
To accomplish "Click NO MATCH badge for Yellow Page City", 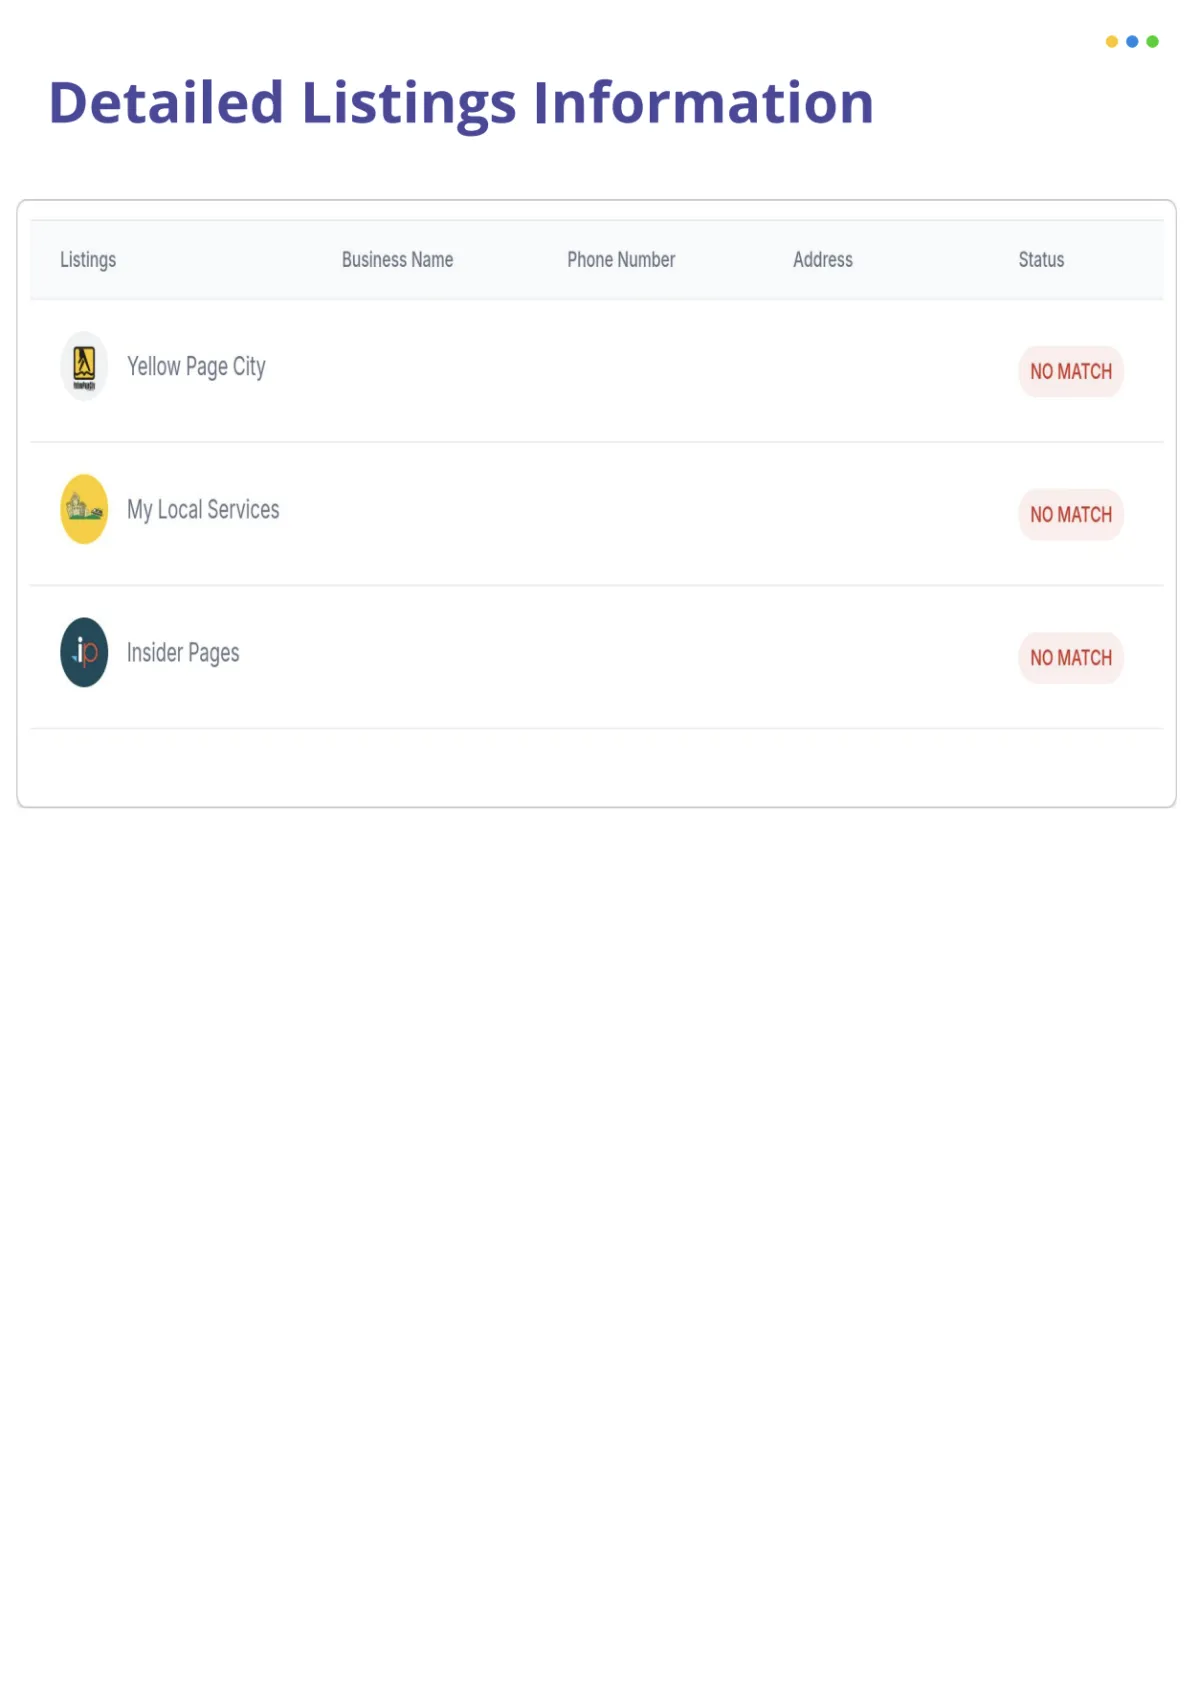I will (1071, 371).
